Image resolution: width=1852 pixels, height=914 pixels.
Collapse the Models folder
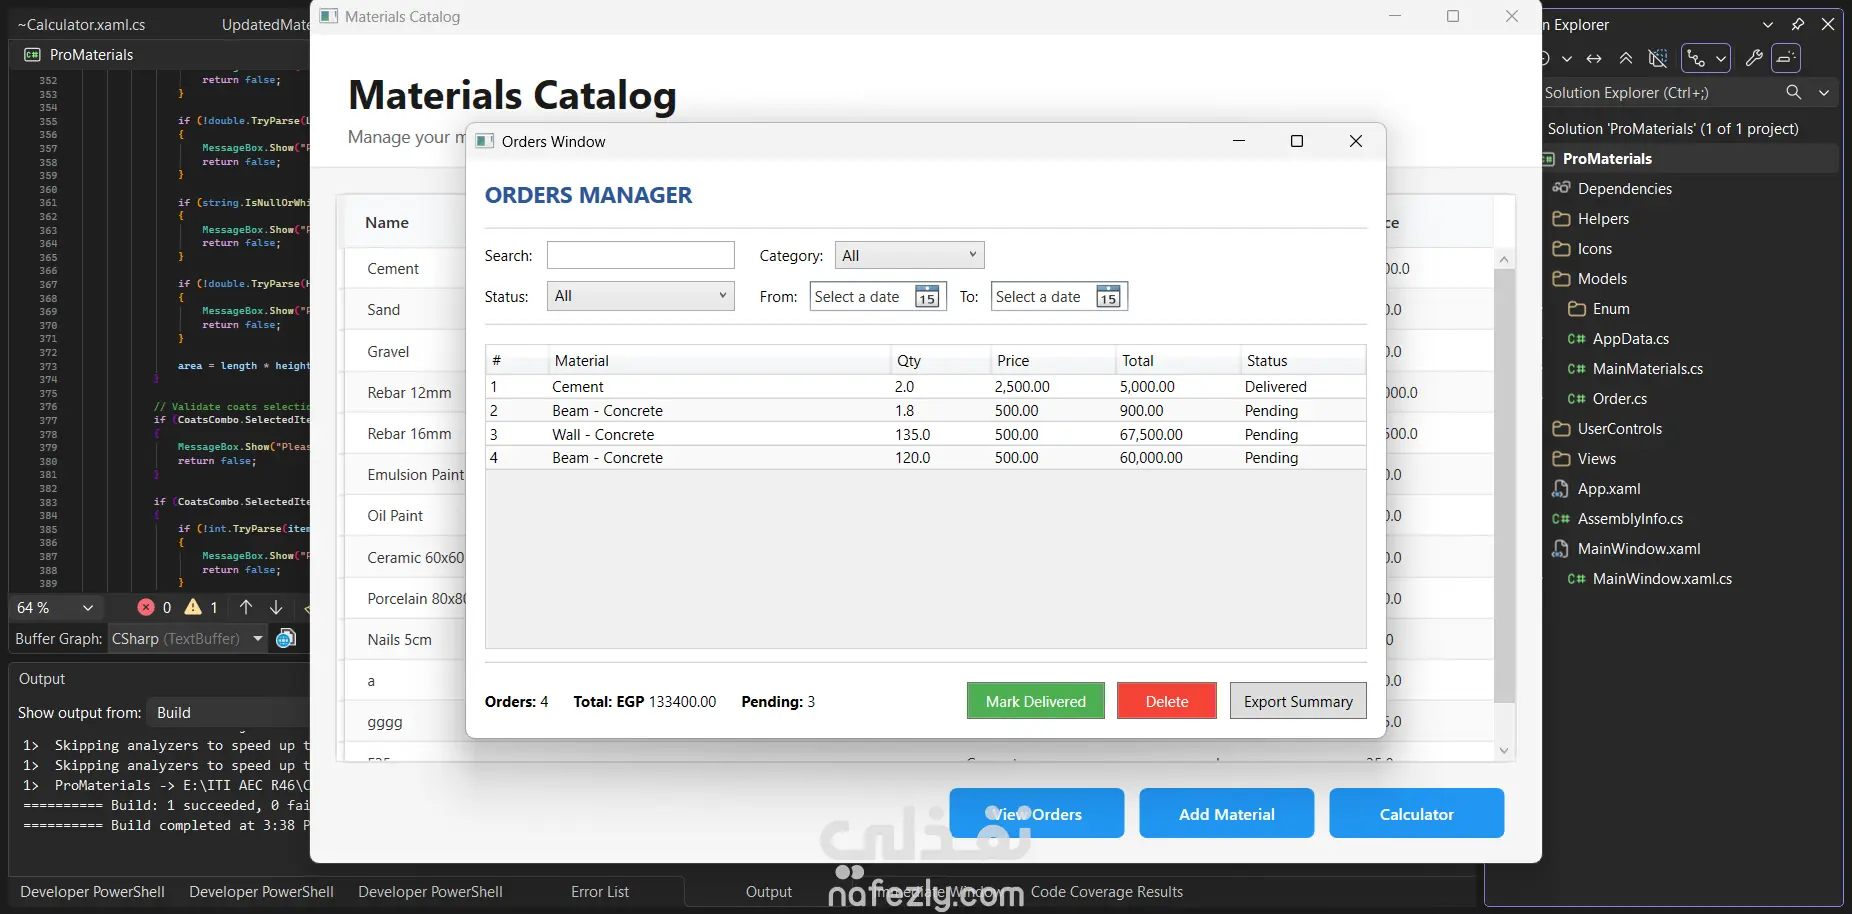click(1602, 279)
